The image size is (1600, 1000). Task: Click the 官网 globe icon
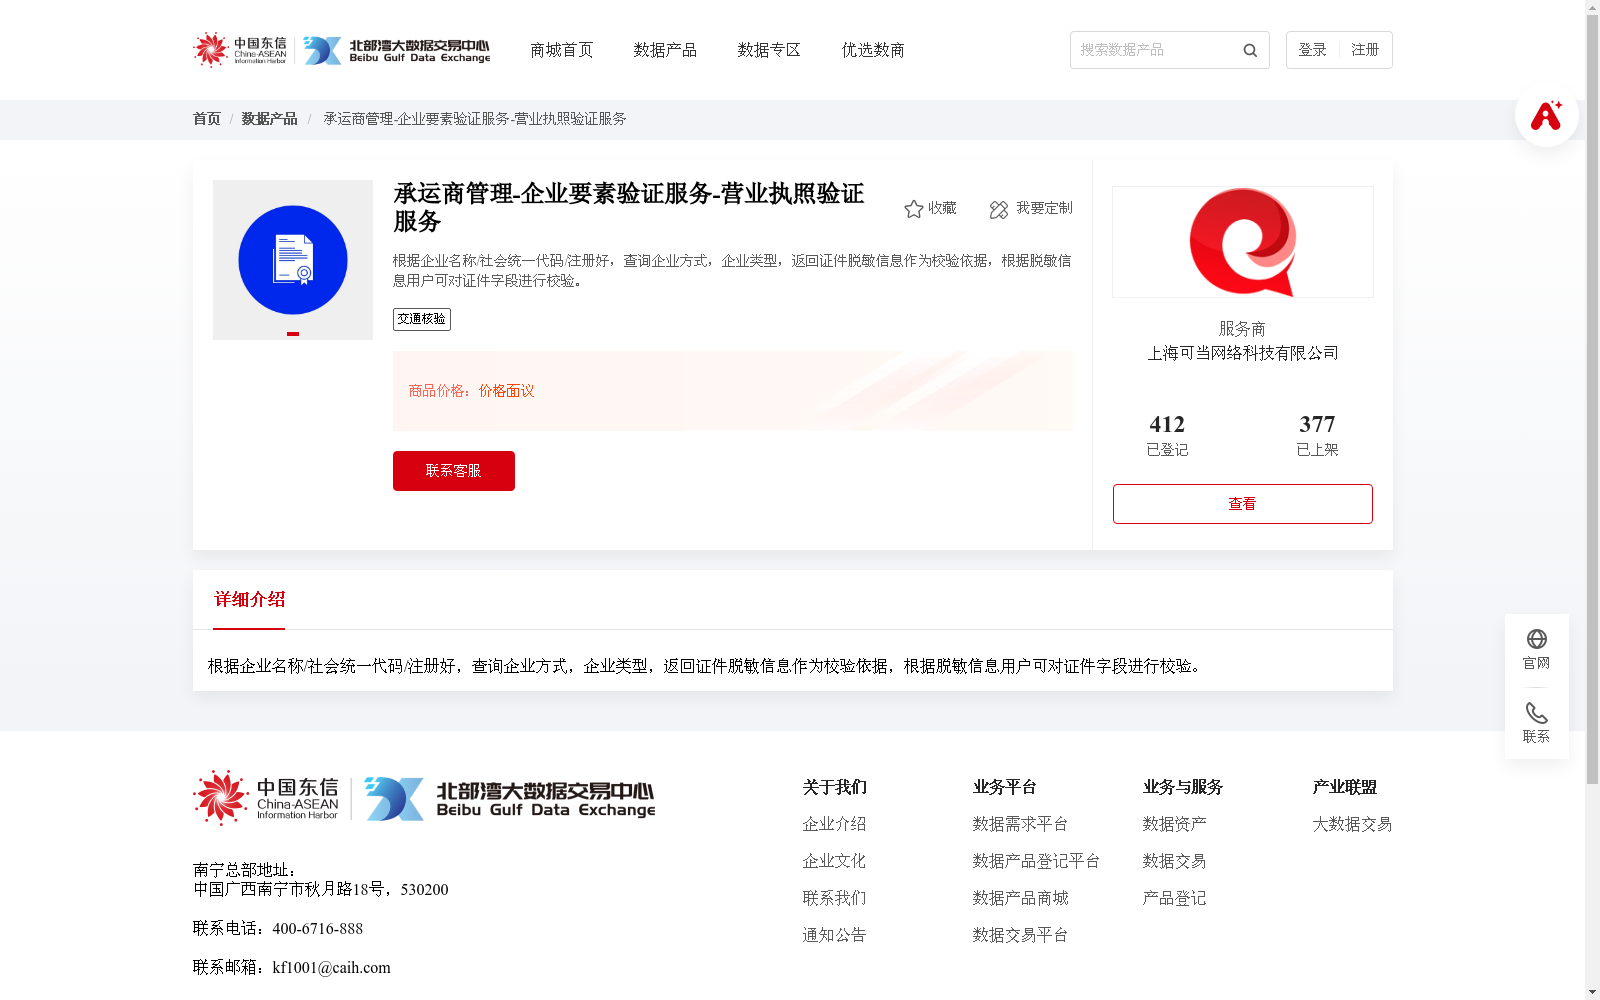point(1537,639)
